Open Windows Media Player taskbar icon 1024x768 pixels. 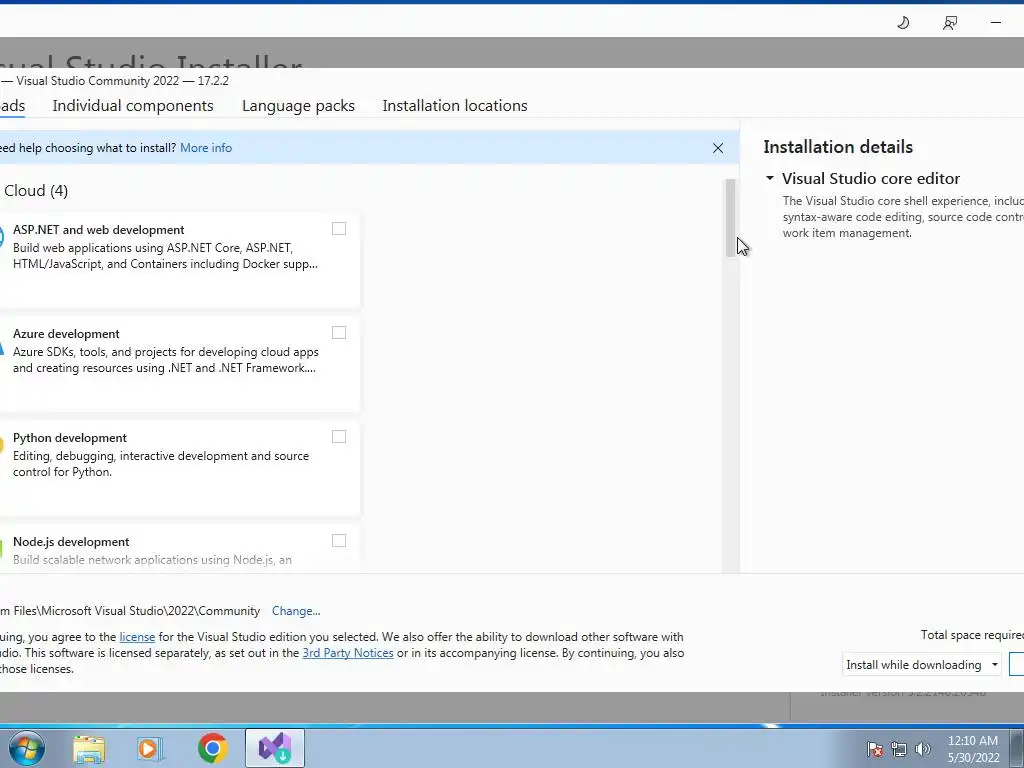[149, 748]
